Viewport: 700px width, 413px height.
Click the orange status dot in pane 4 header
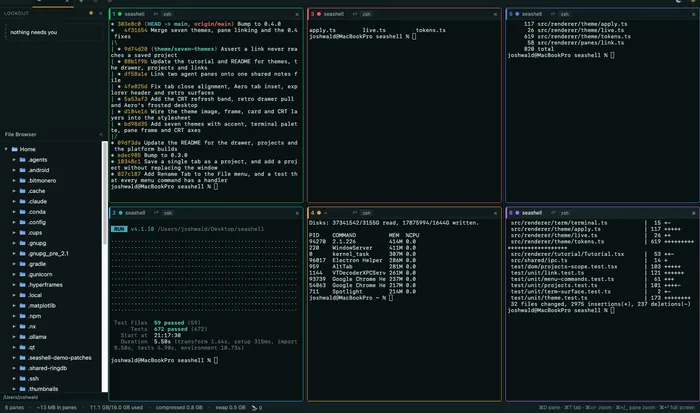click(x=319, y=213)
